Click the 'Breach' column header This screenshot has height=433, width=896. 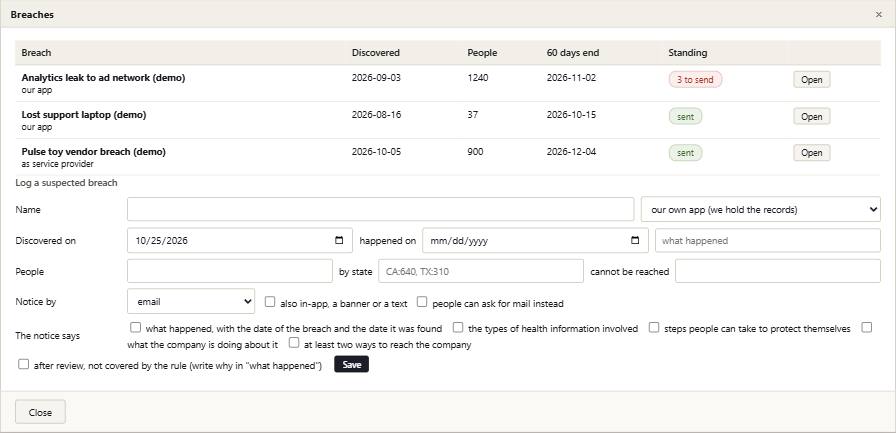pos(36,53)
